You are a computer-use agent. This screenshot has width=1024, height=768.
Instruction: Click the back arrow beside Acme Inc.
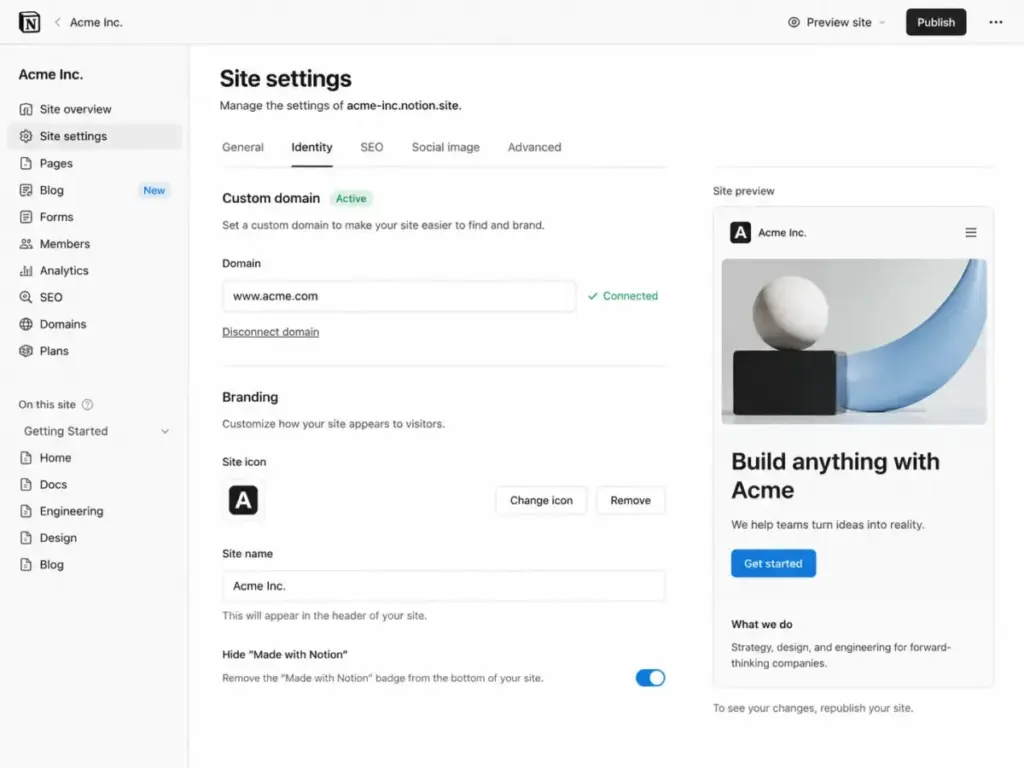(57, 22)
